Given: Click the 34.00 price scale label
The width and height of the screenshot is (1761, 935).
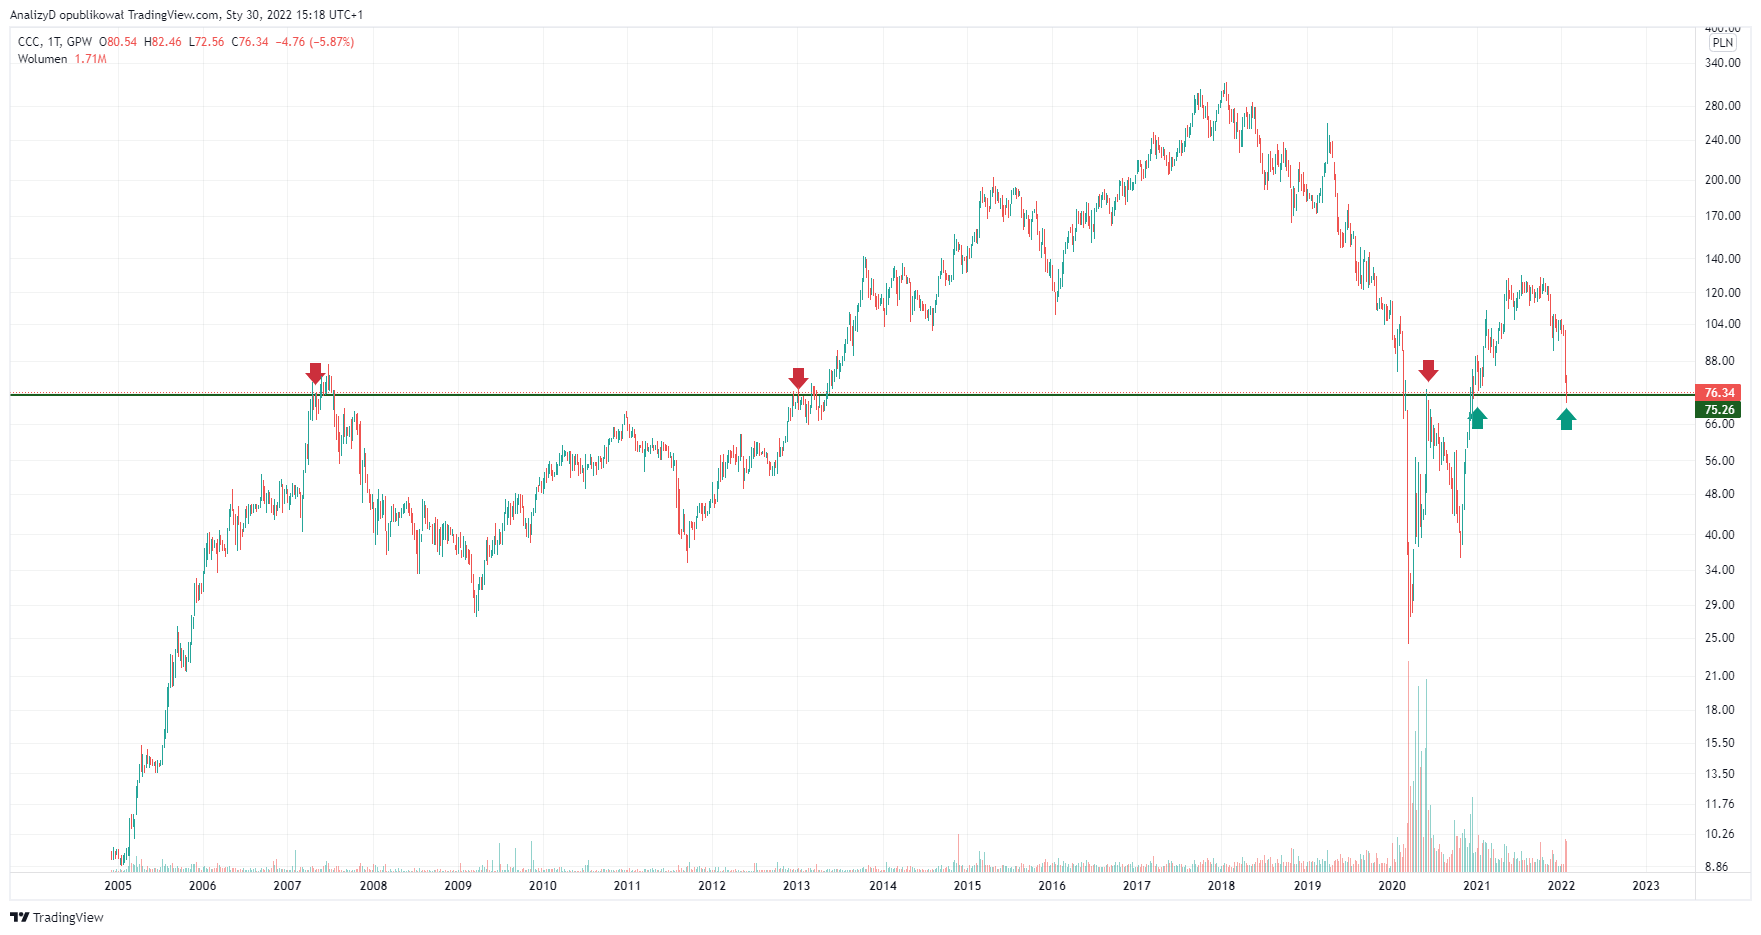Looking at the screenshot, I should tap(1720, 570).
